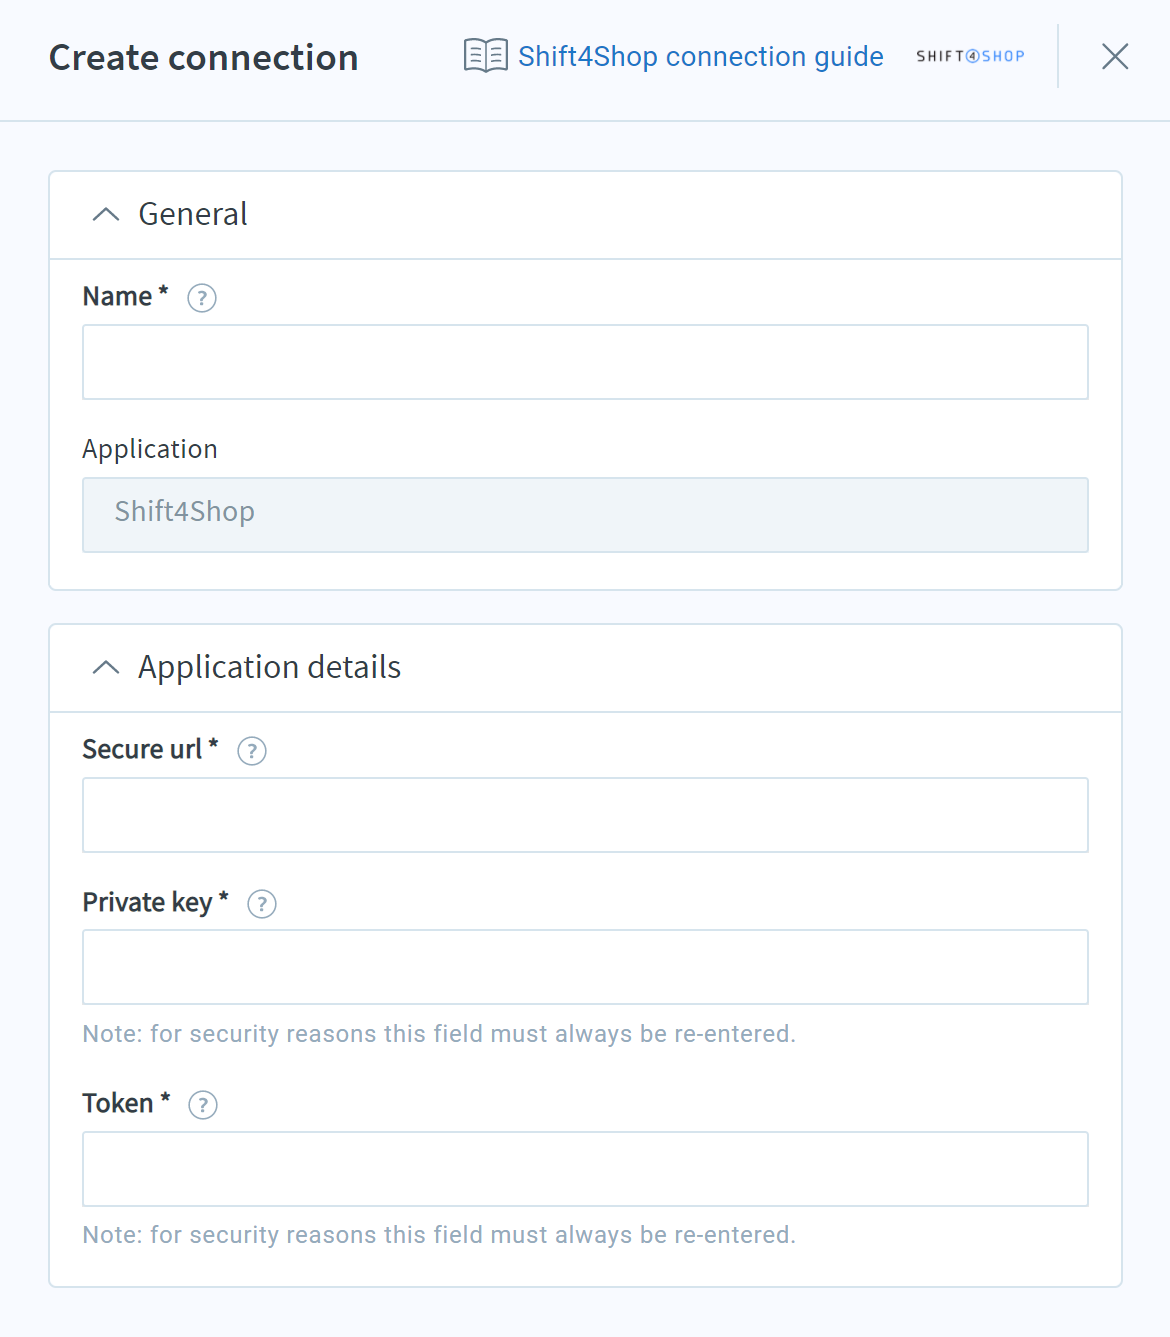Image resolution: width=1170 pixels, height=1337 pixels.
Task: Click the Token input field
Action: 585,1169
